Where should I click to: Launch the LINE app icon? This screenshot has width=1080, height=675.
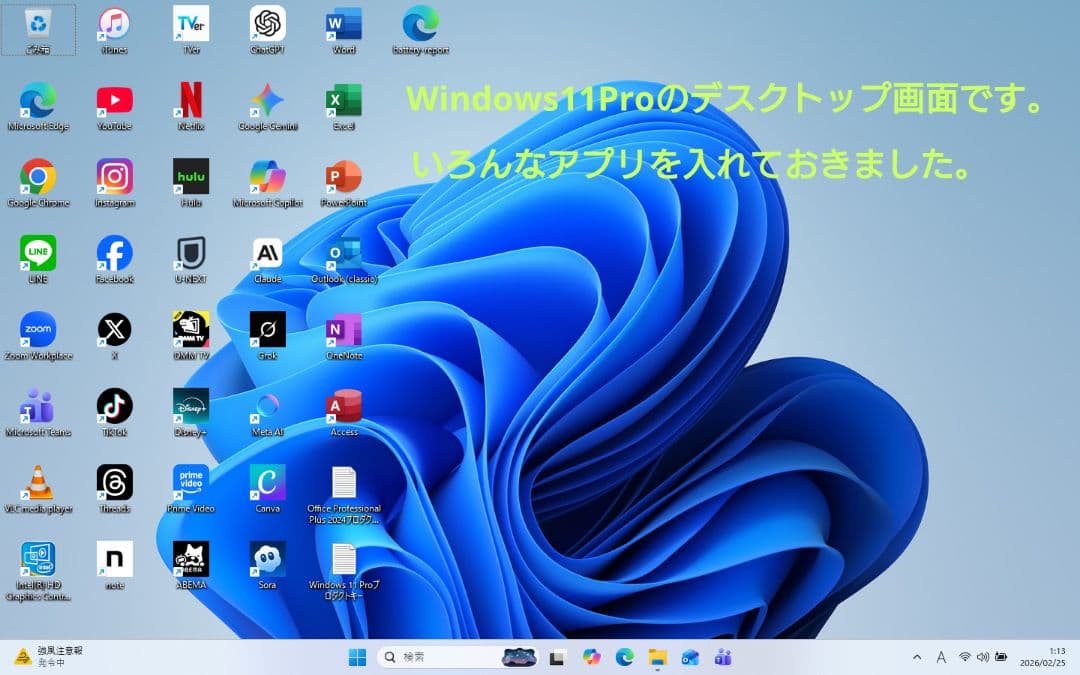point(38,259)
